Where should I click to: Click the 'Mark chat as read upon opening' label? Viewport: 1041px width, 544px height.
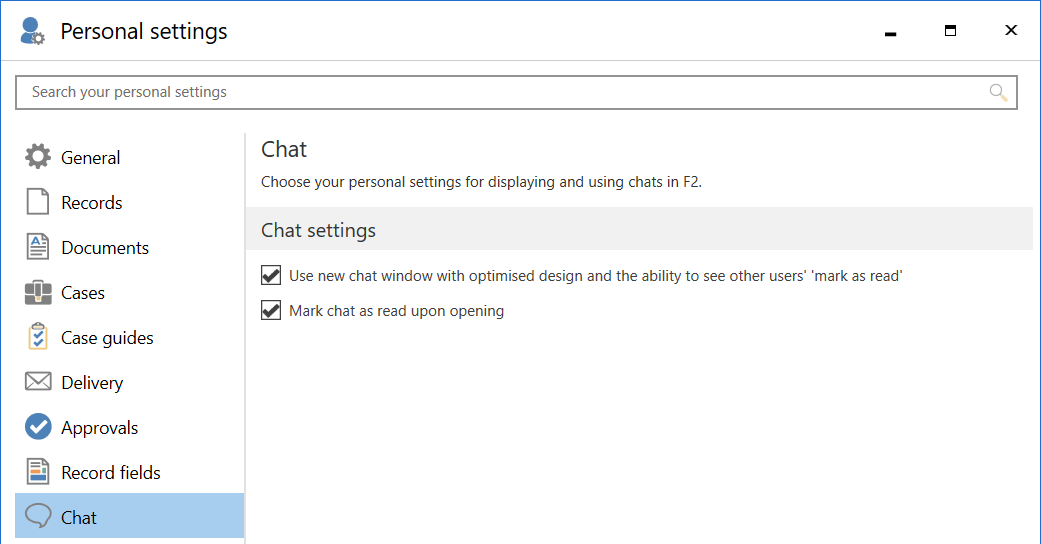tap(396, 311)
